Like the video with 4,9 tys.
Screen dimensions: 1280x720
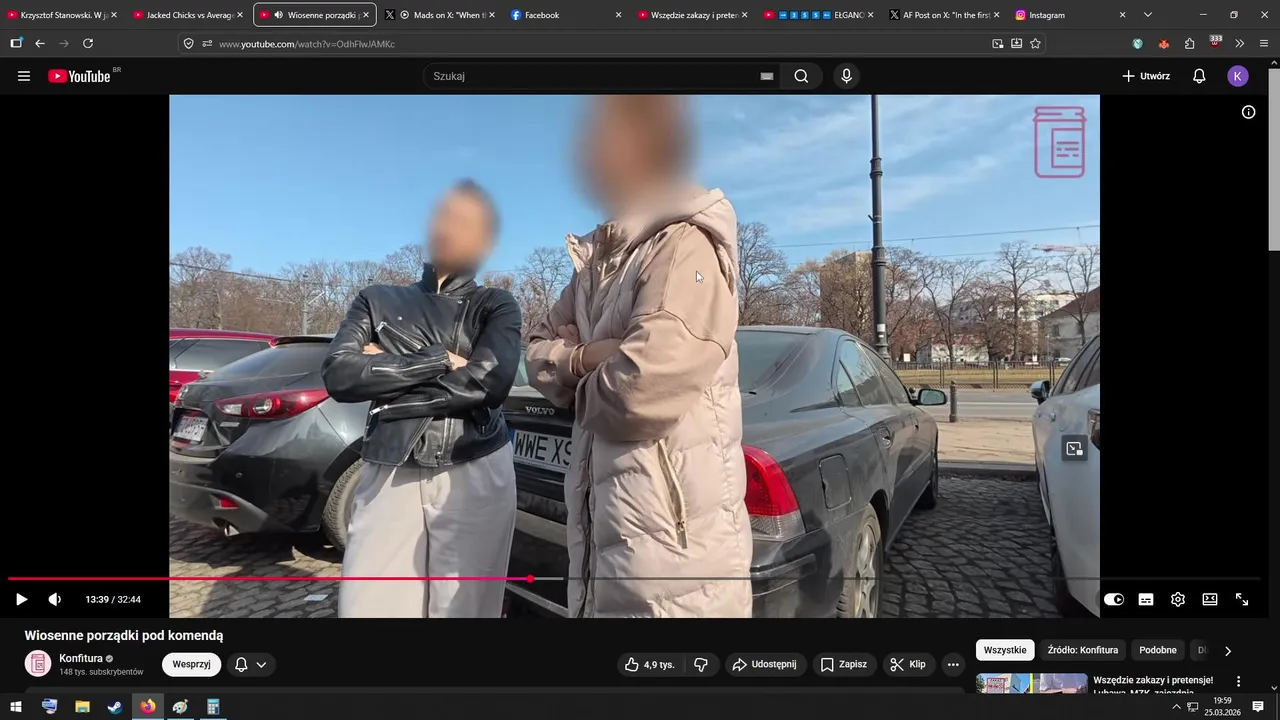pyautogui.click(x=650, y=664)
